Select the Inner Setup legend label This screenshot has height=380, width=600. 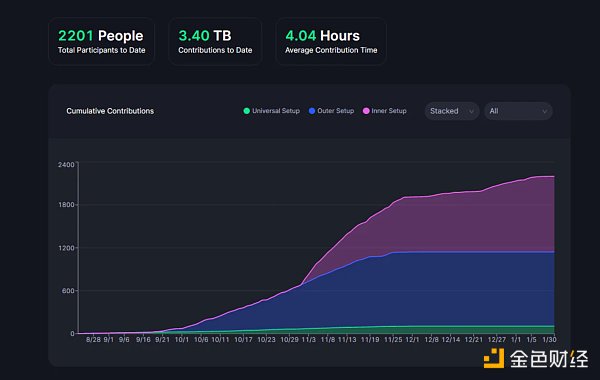click(x=389, y=111)
